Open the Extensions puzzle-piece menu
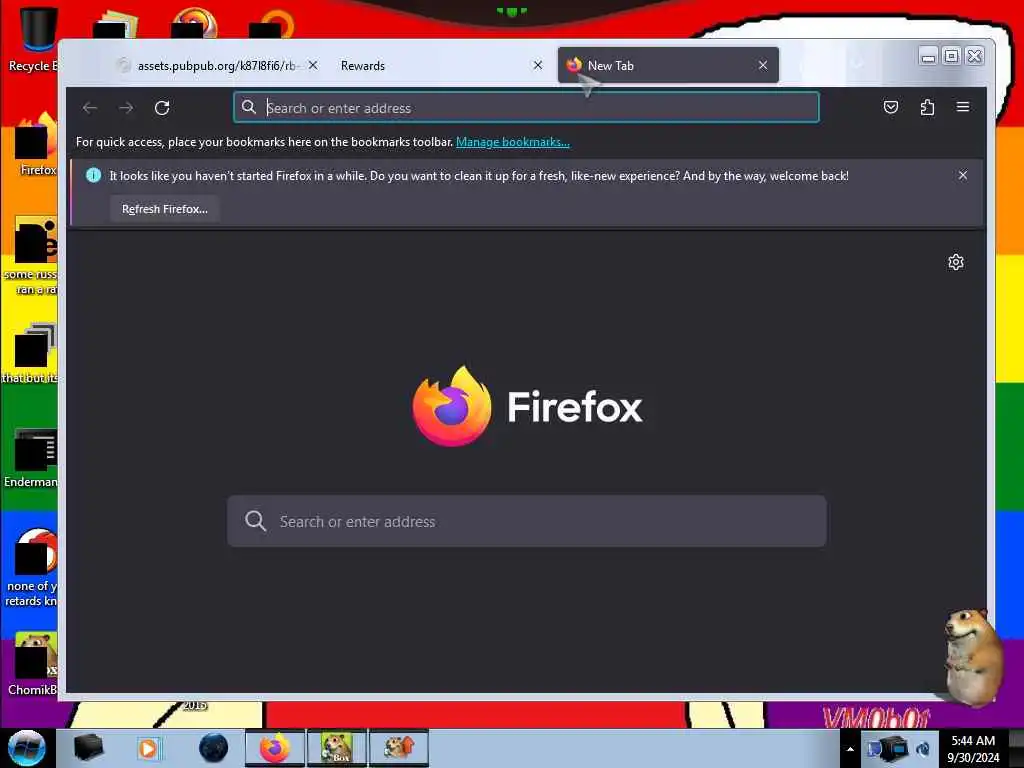The image size is (1024, 768). [x=927, y=107]
